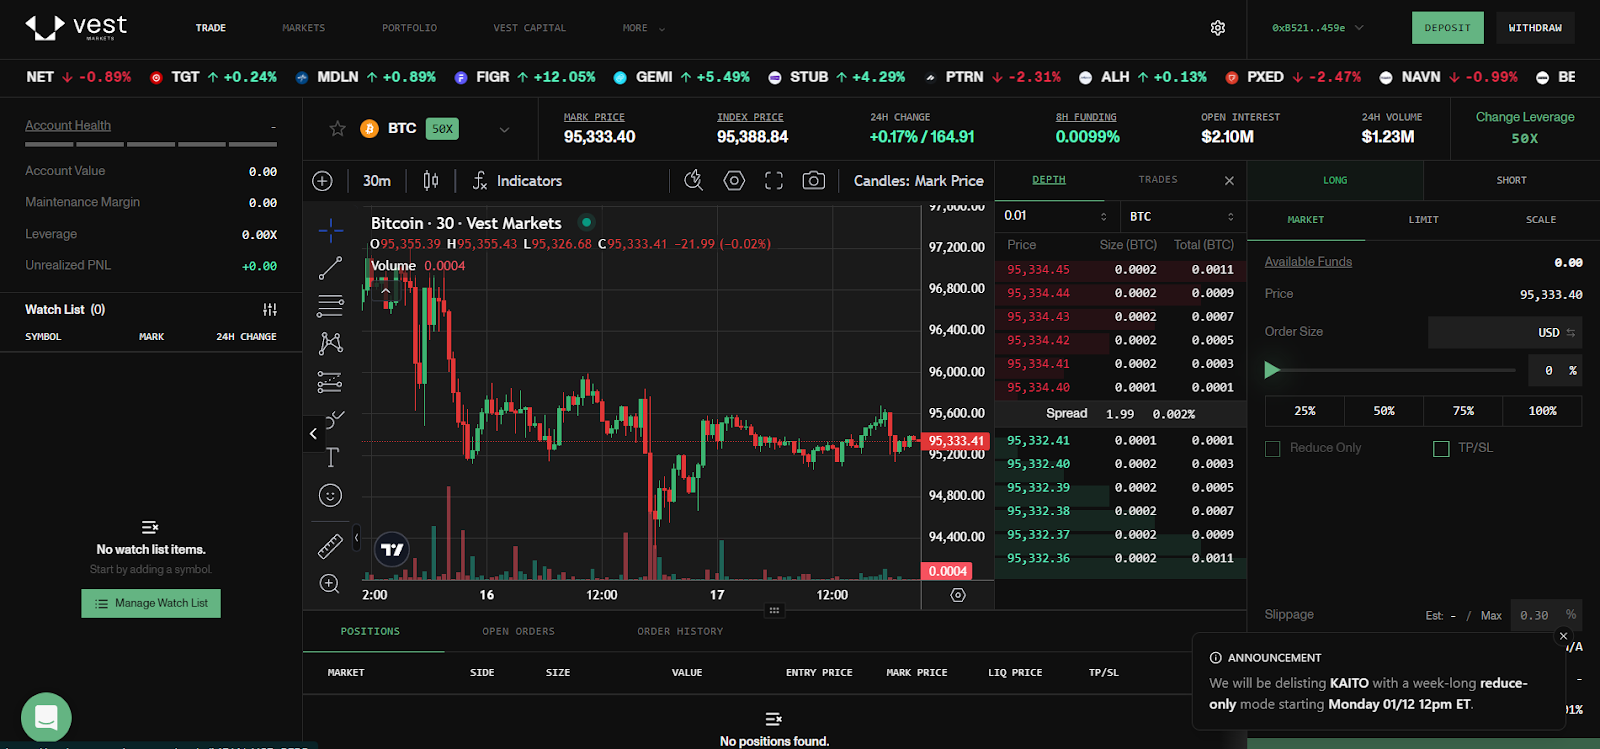Open VEST CAPITAL page
The width and height of the screenshot is (1600, 749).
529,28
